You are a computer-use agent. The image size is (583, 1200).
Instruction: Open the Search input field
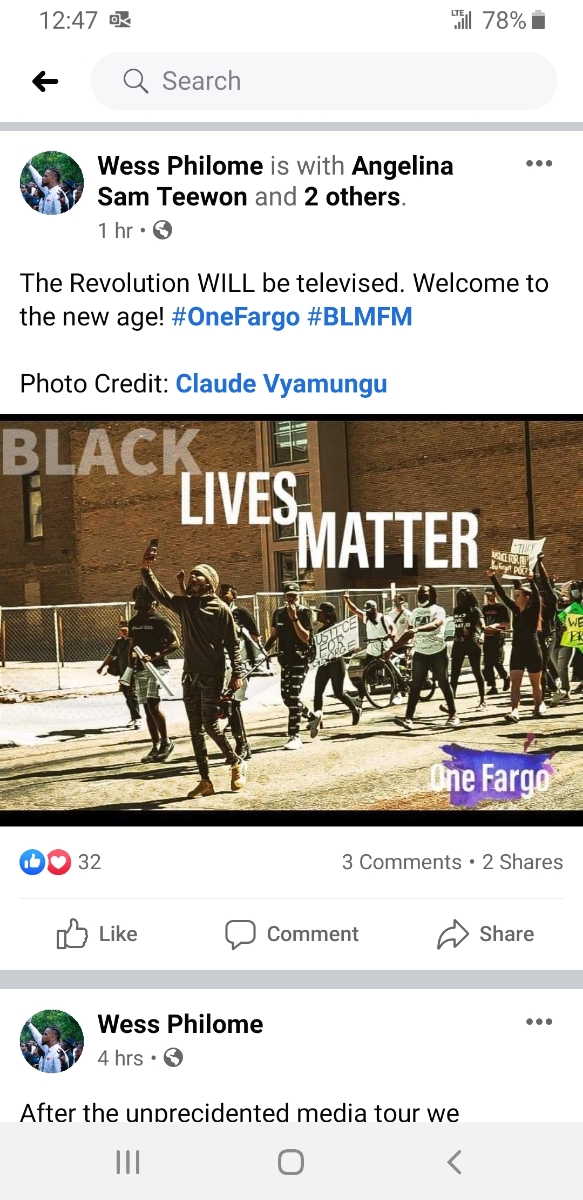coord(323,81)
